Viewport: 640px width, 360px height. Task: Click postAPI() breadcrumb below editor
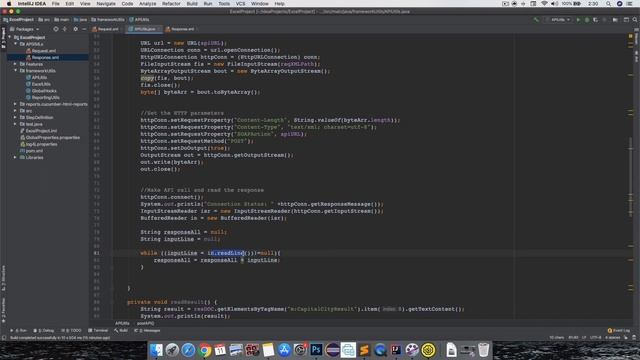[x=146, y=323]
